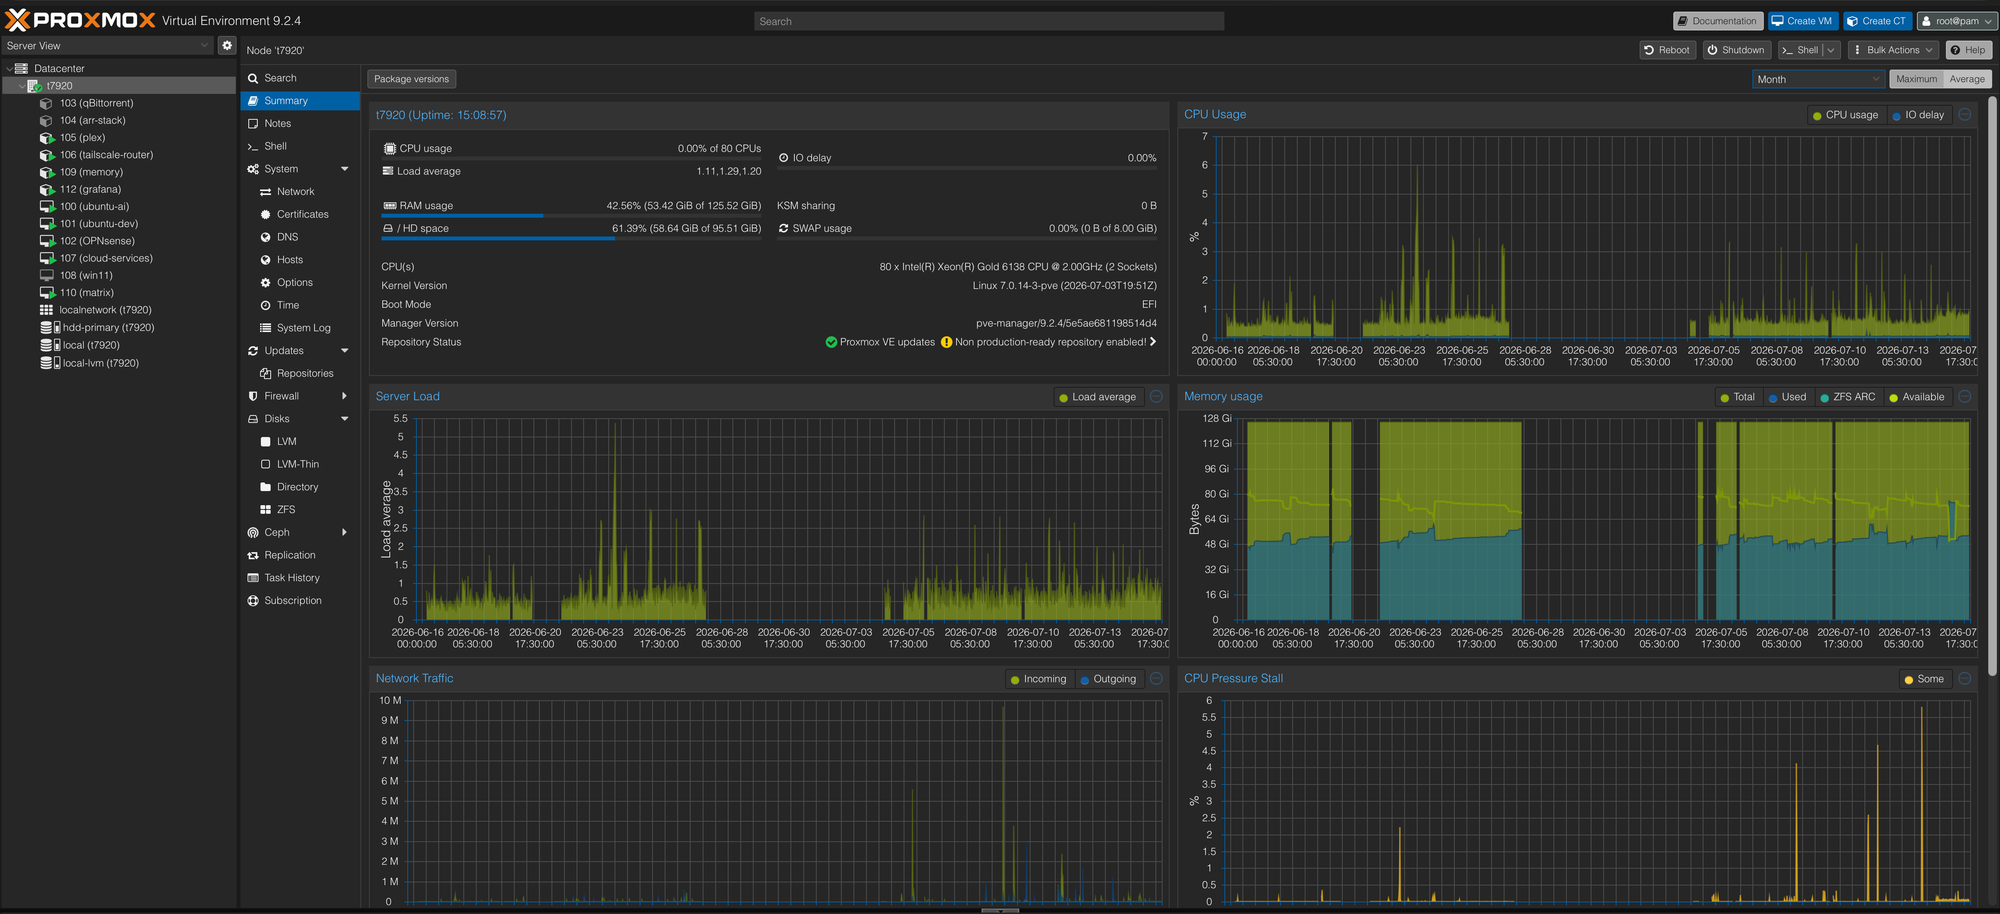Open node Search menu item
Viewport: 2000px width, 914px height.
300,78
